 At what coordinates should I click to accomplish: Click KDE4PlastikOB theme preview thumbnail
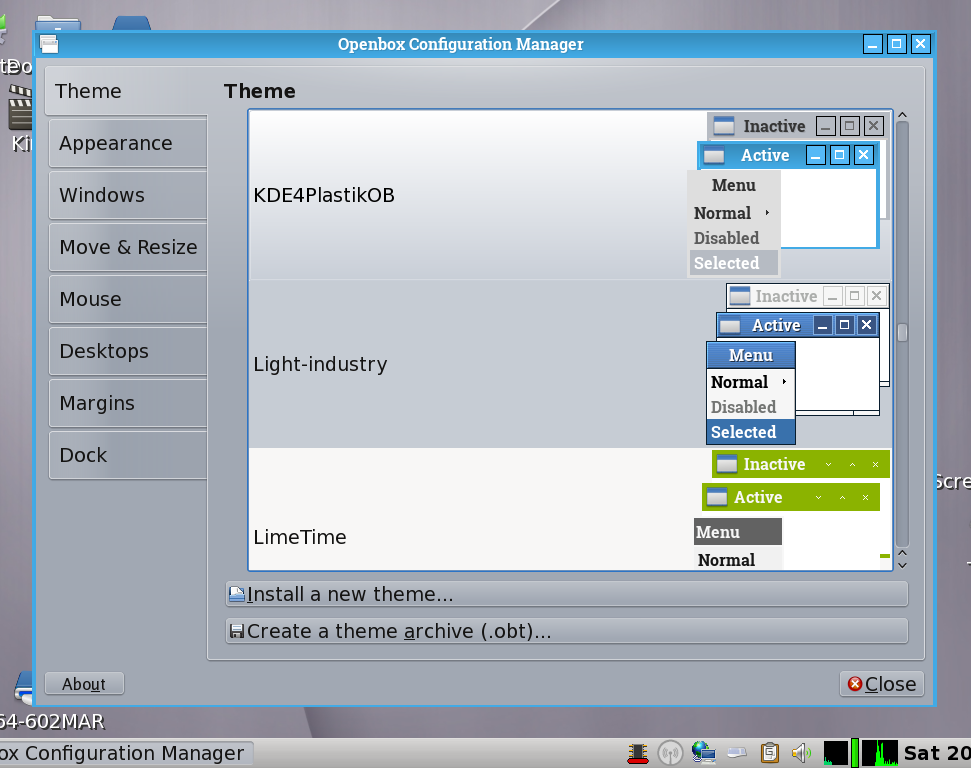(790, 195)
